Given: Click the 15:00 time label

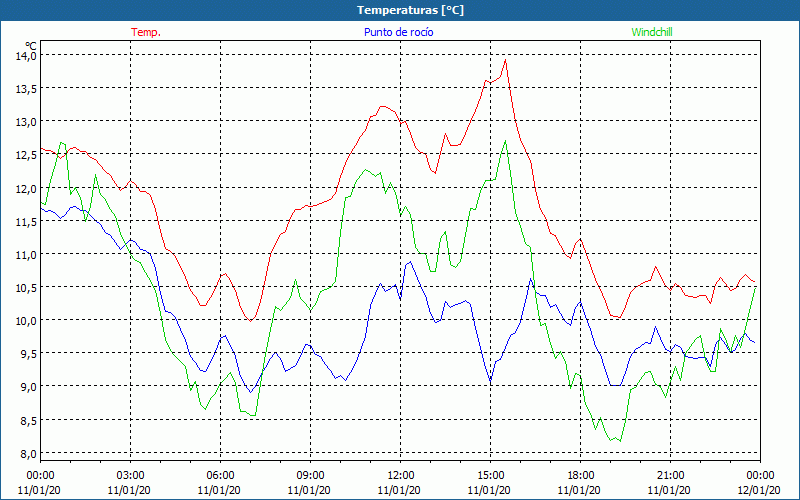Looking at the screenshot, I should pos(490,476).
